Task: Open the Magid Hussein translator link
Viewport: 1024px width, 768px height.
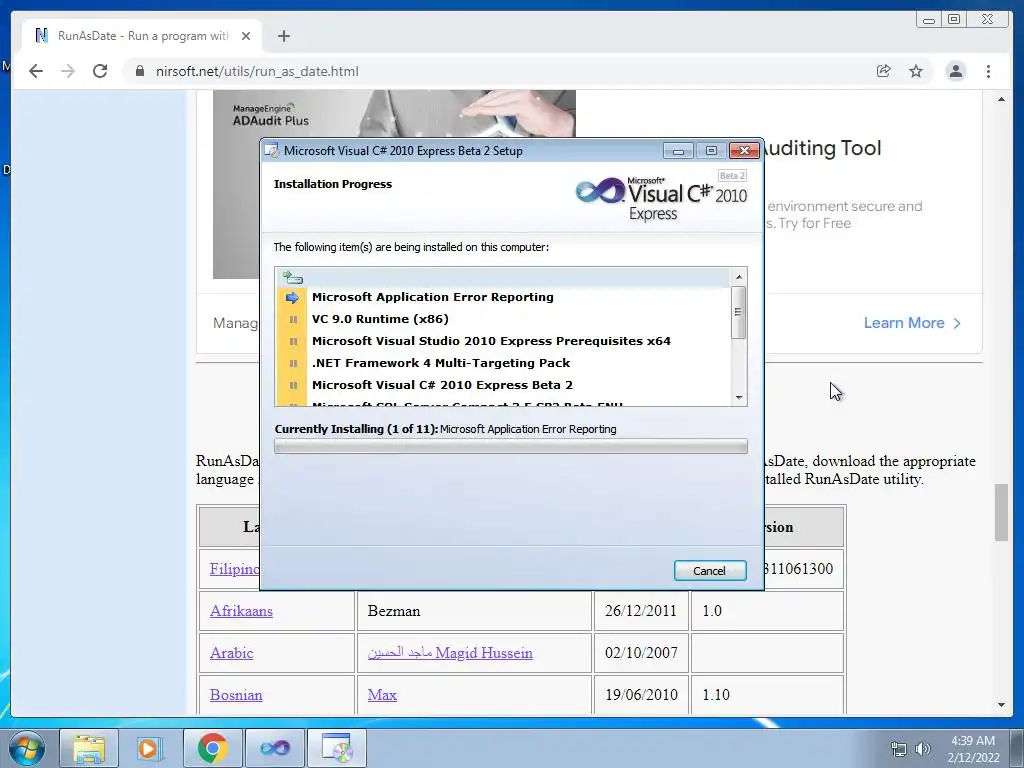Action: [450, 653]
